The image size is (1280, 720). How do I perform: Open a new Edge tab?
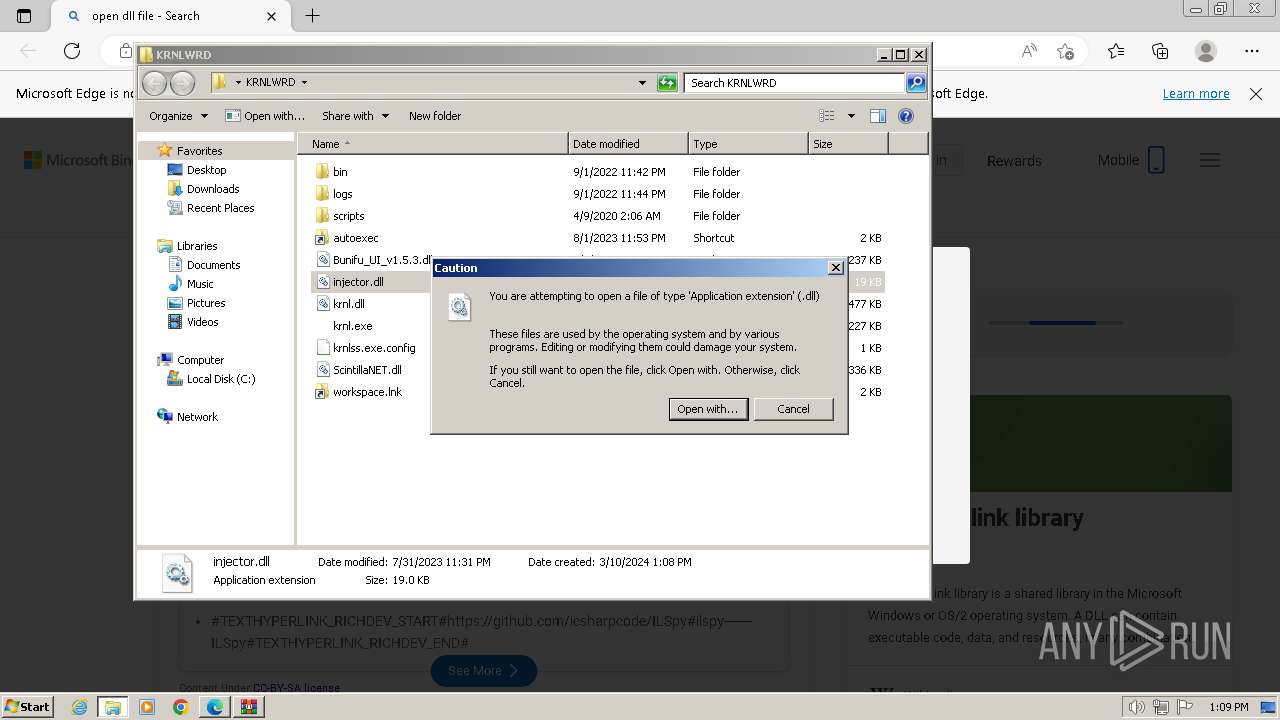click(312, 16)
